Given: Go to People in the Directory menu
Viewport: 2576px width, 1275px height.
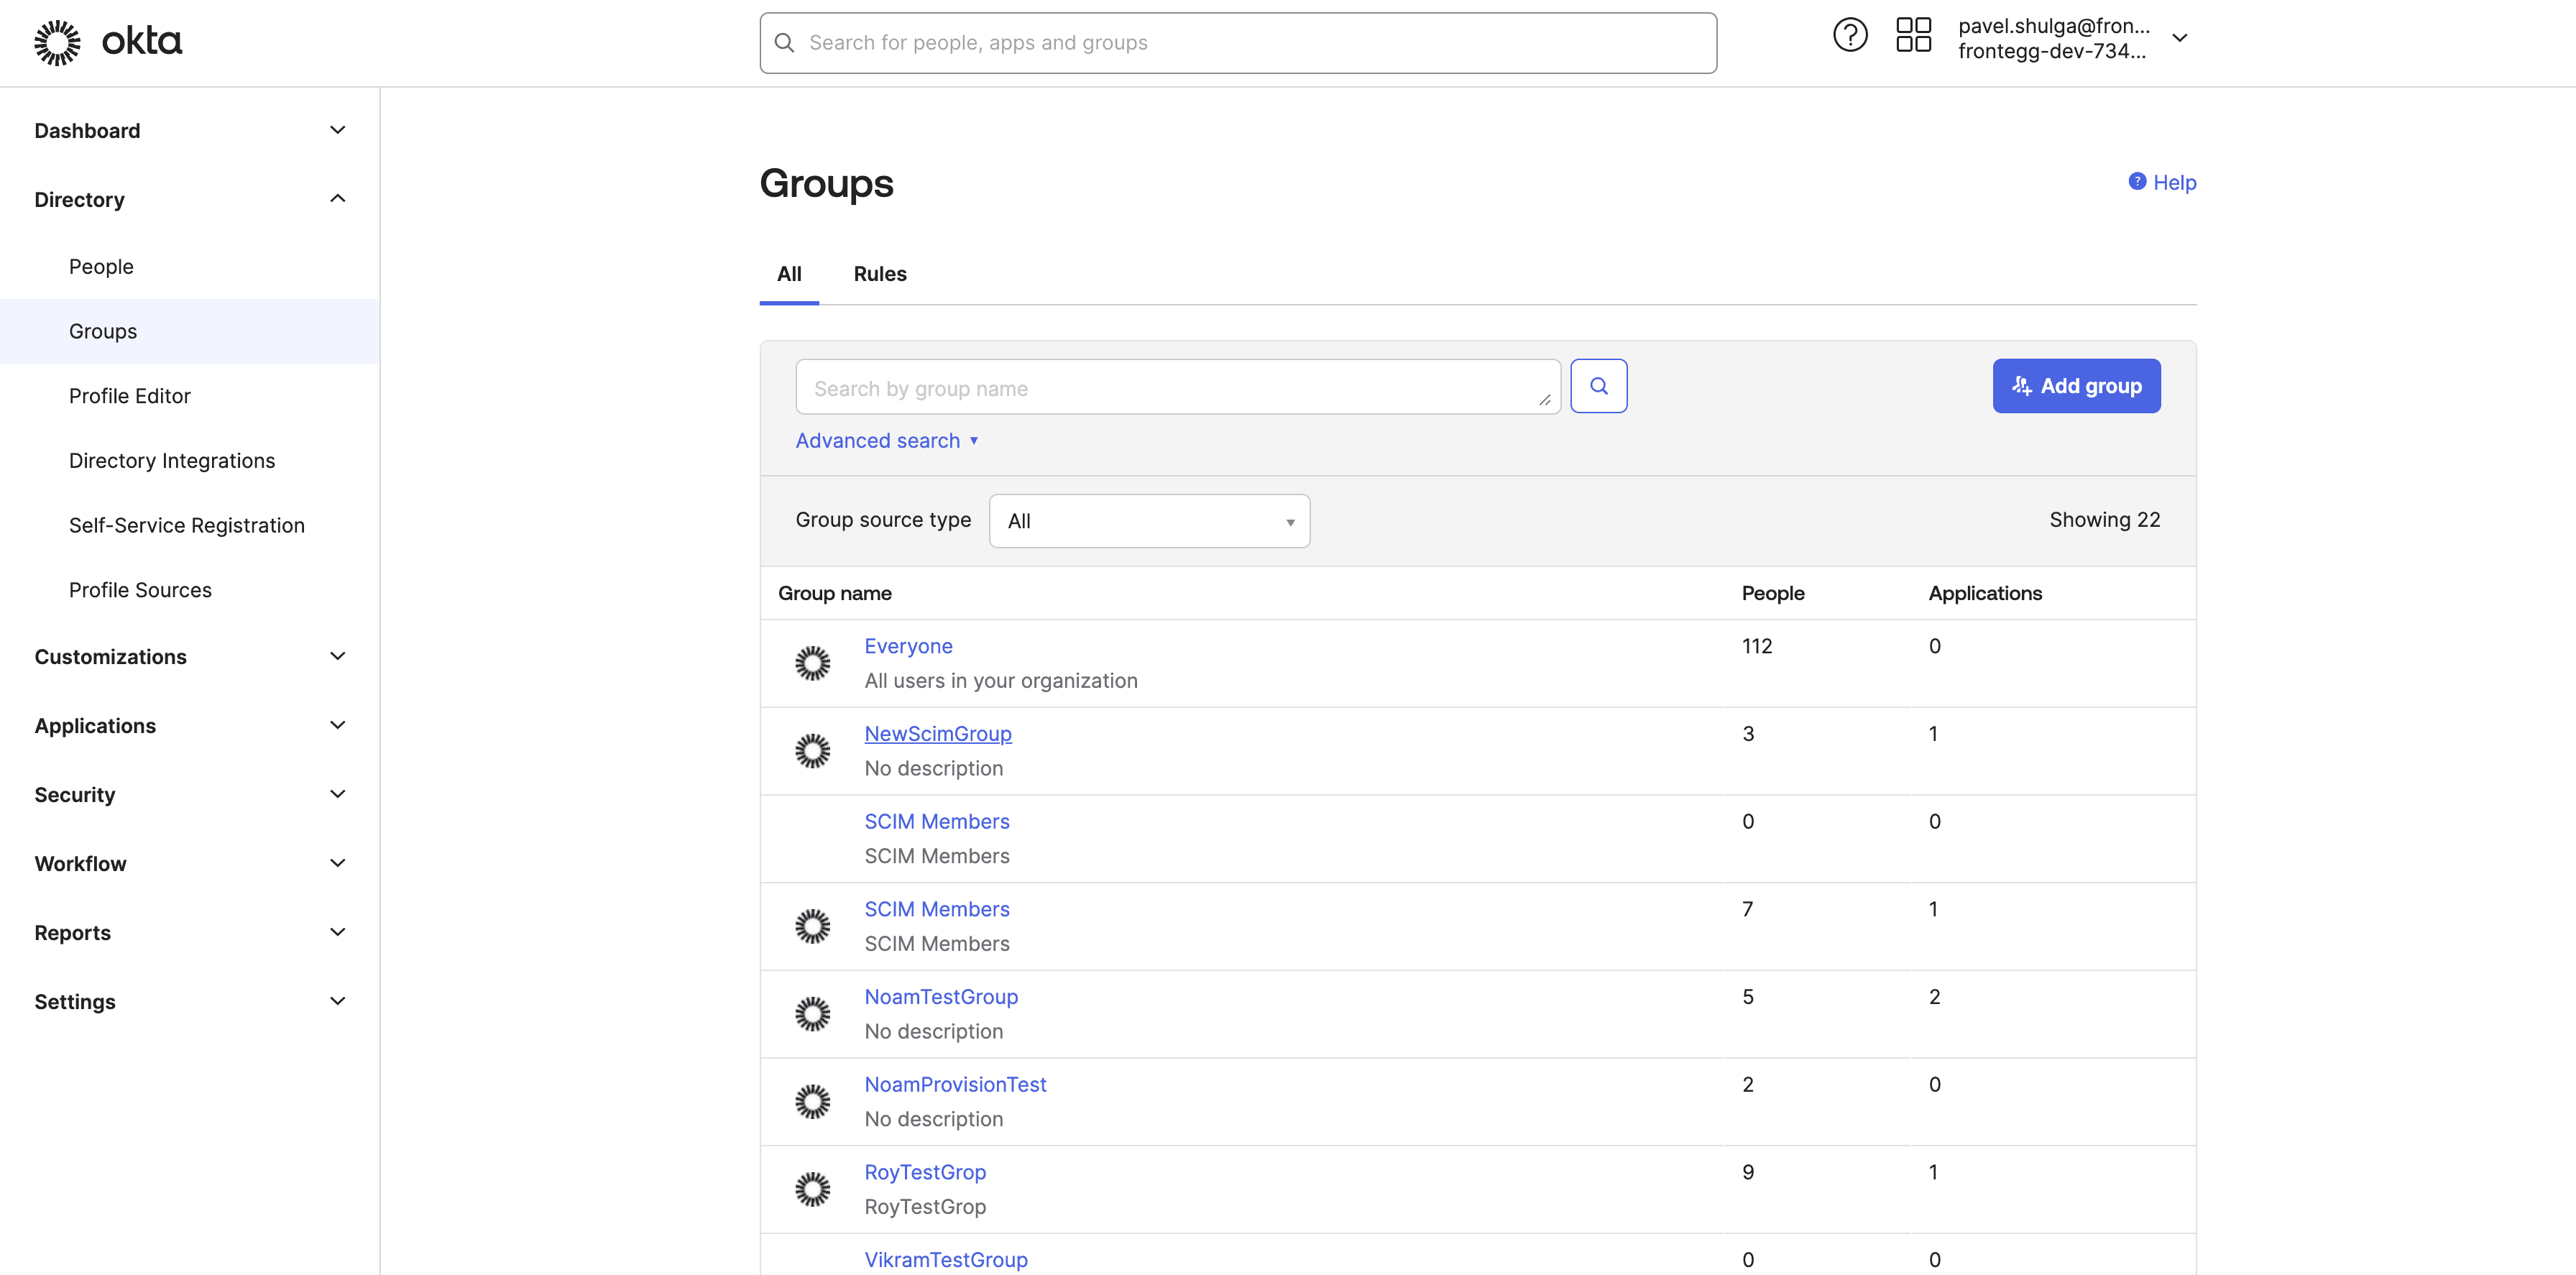Looking at the screenshot, I should click(x=101, y=267).
